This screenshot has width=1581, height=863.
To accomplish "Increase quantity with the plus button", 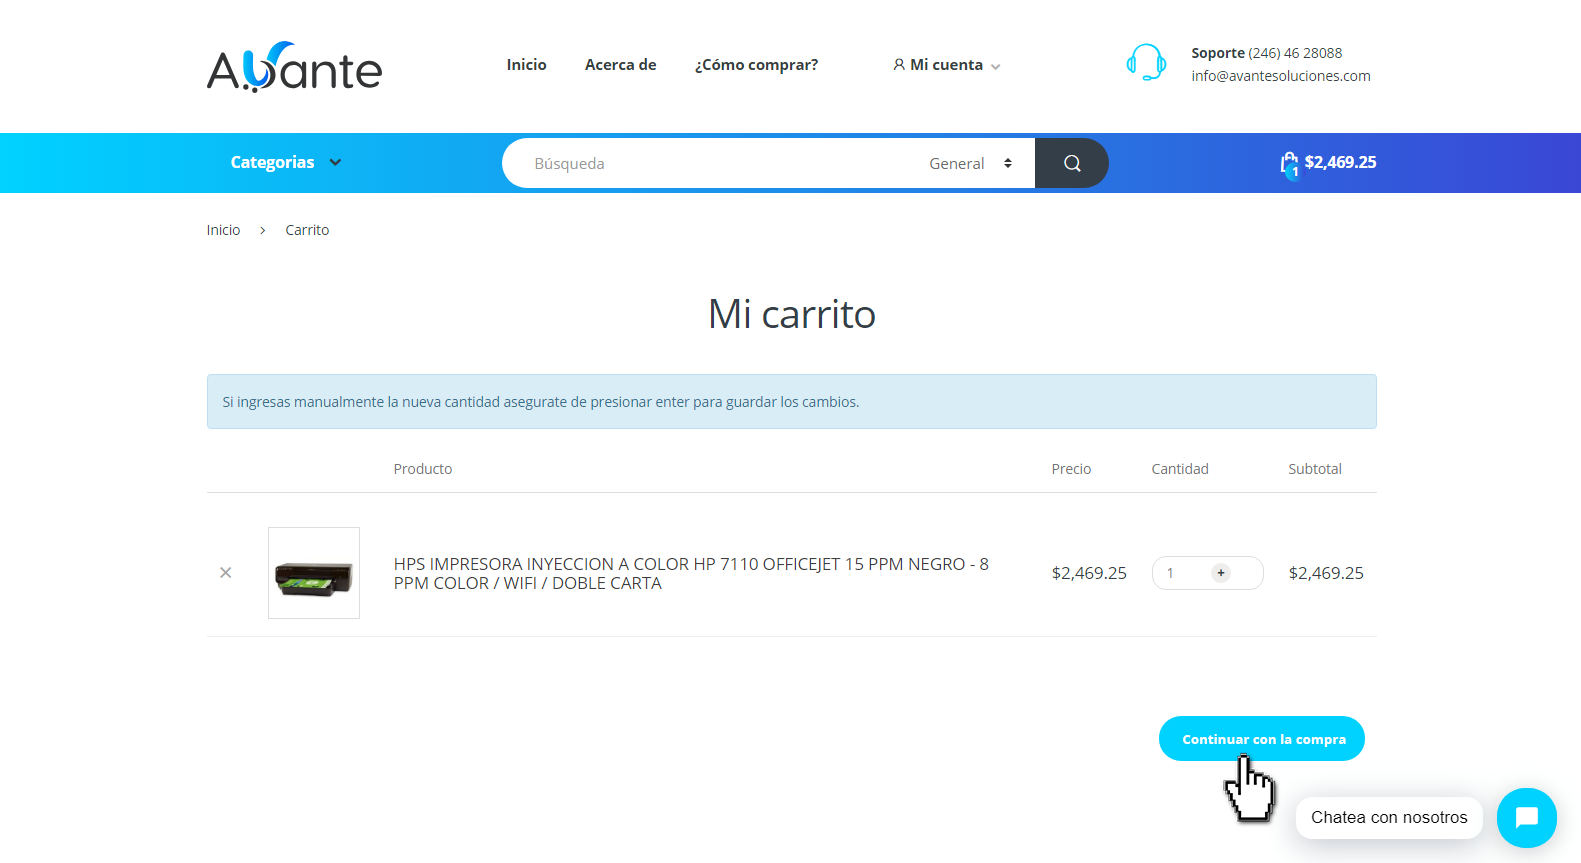I will [x=1221, y=573].
